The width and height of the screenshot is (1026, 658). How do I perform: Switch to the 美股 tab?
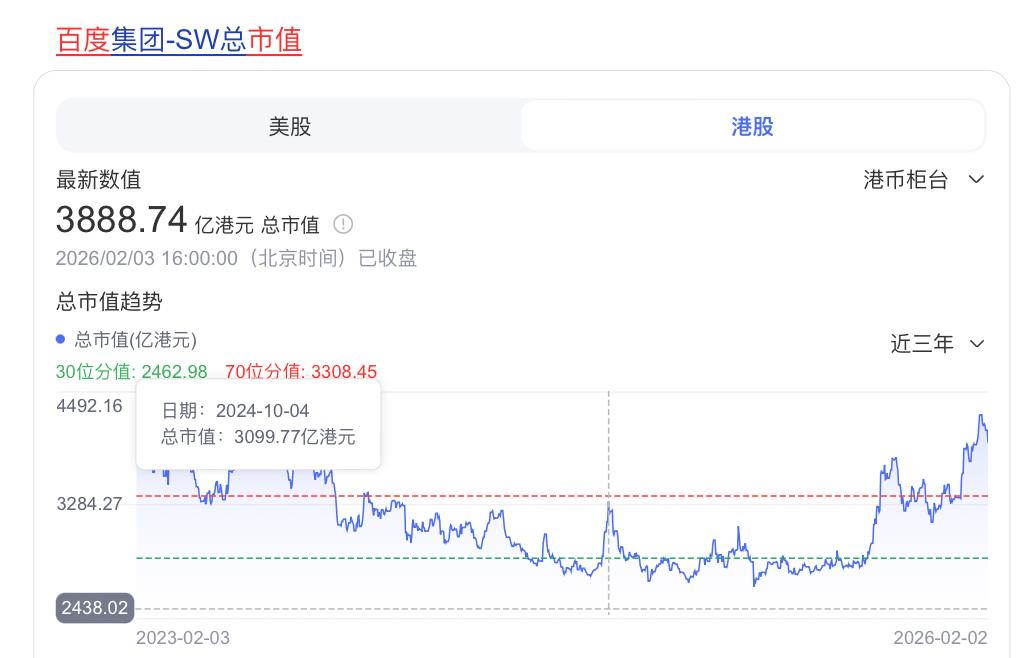[289, 126]
